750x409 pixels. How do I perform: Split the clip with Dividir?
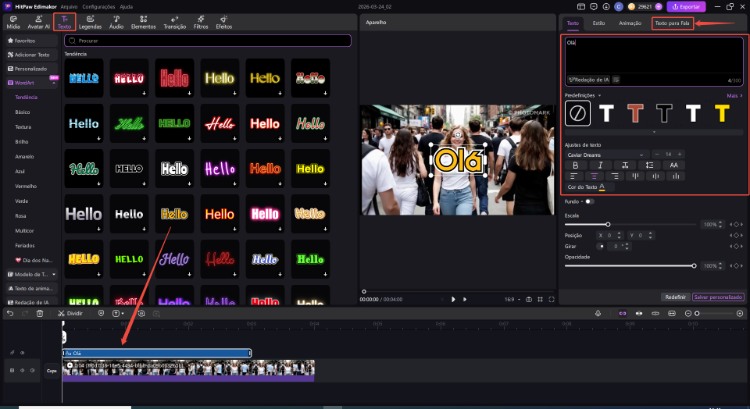(x=70, y=313)
